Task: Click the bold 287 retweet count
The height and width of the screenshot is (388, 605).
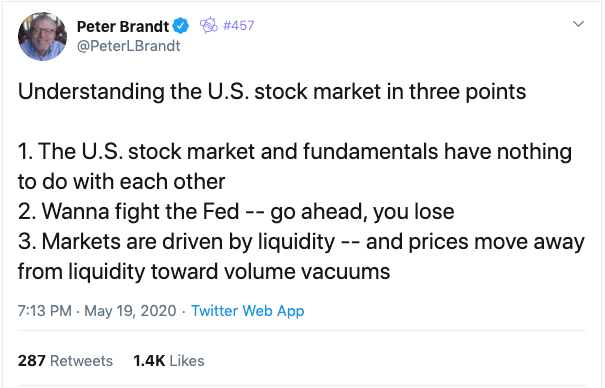Action: [x=32, y=361]
